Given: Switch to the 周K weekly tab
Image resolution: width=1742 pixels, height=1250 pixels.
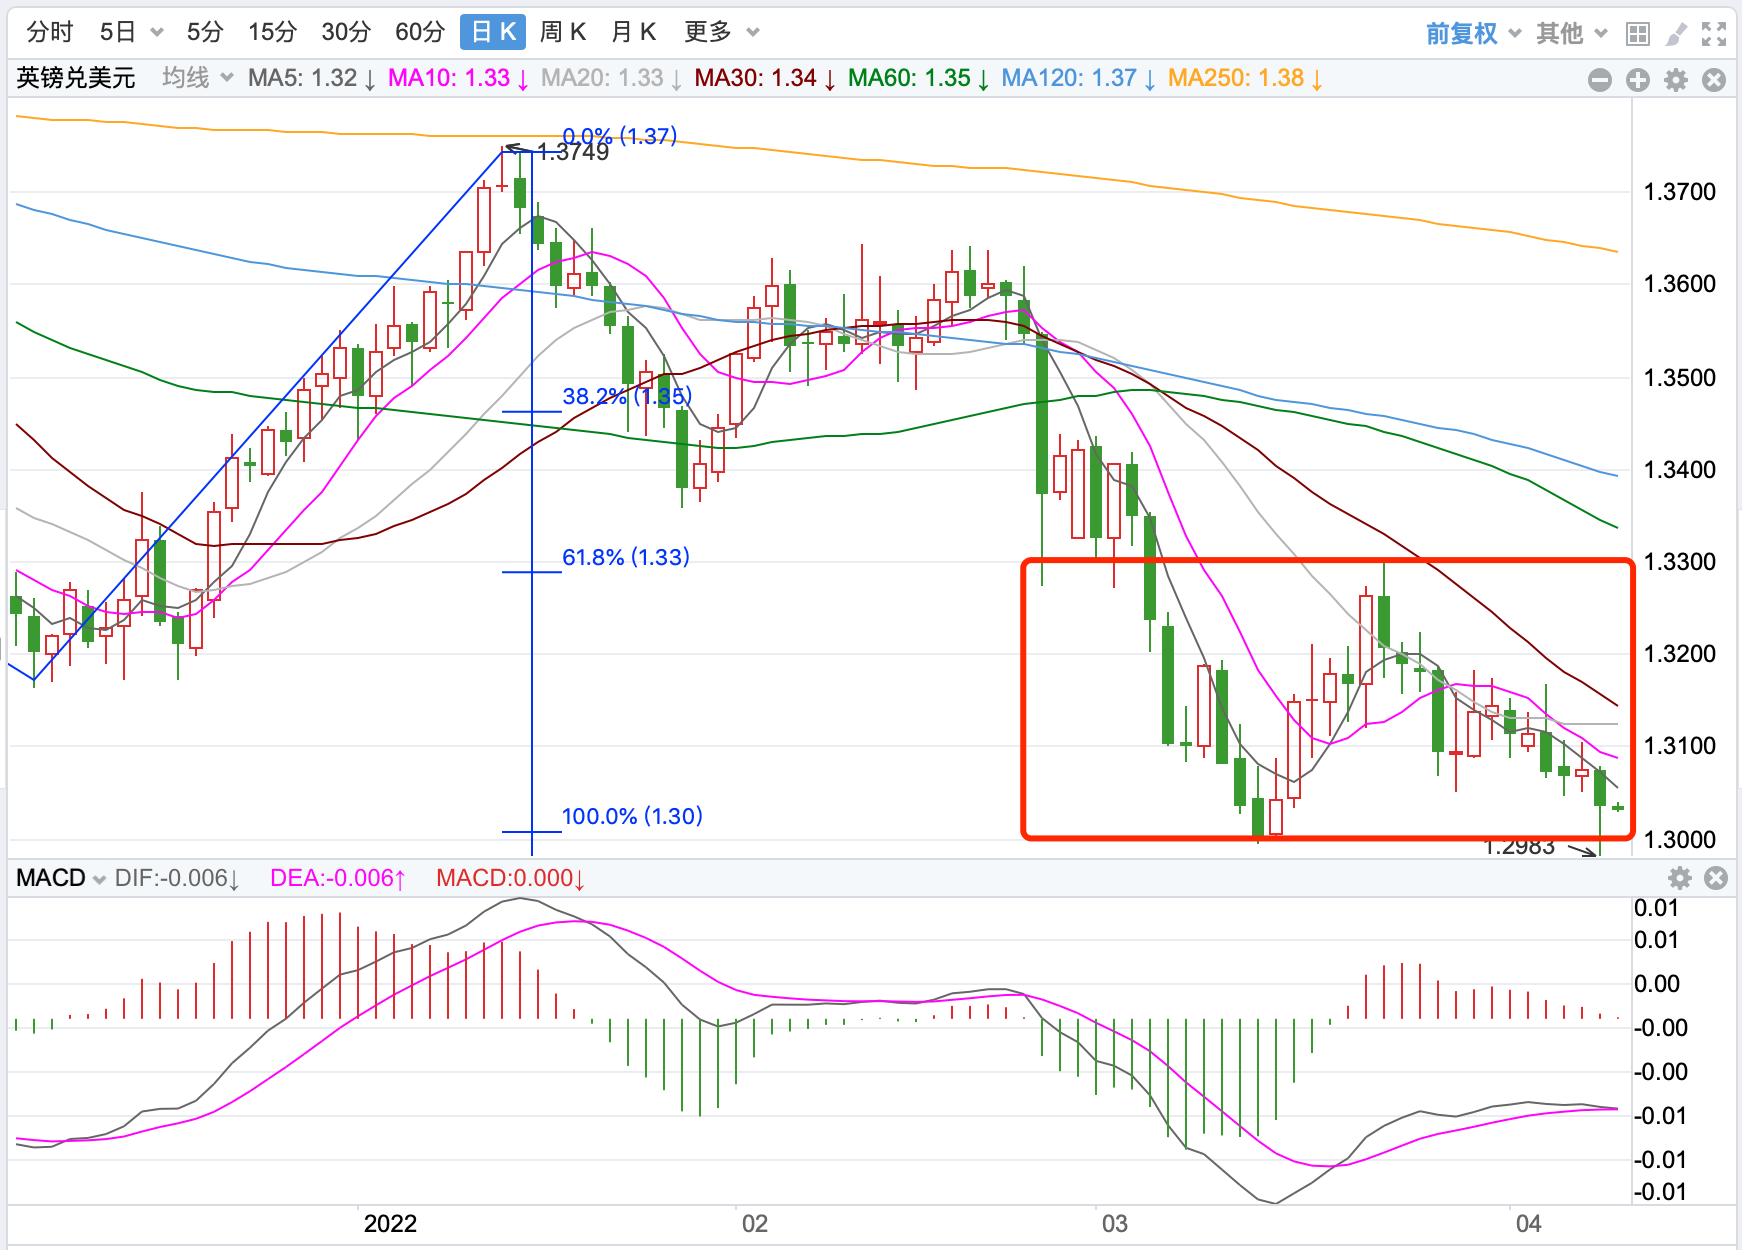Looking at the screenshot, I should pyautogui.click(x=562, y=32).
